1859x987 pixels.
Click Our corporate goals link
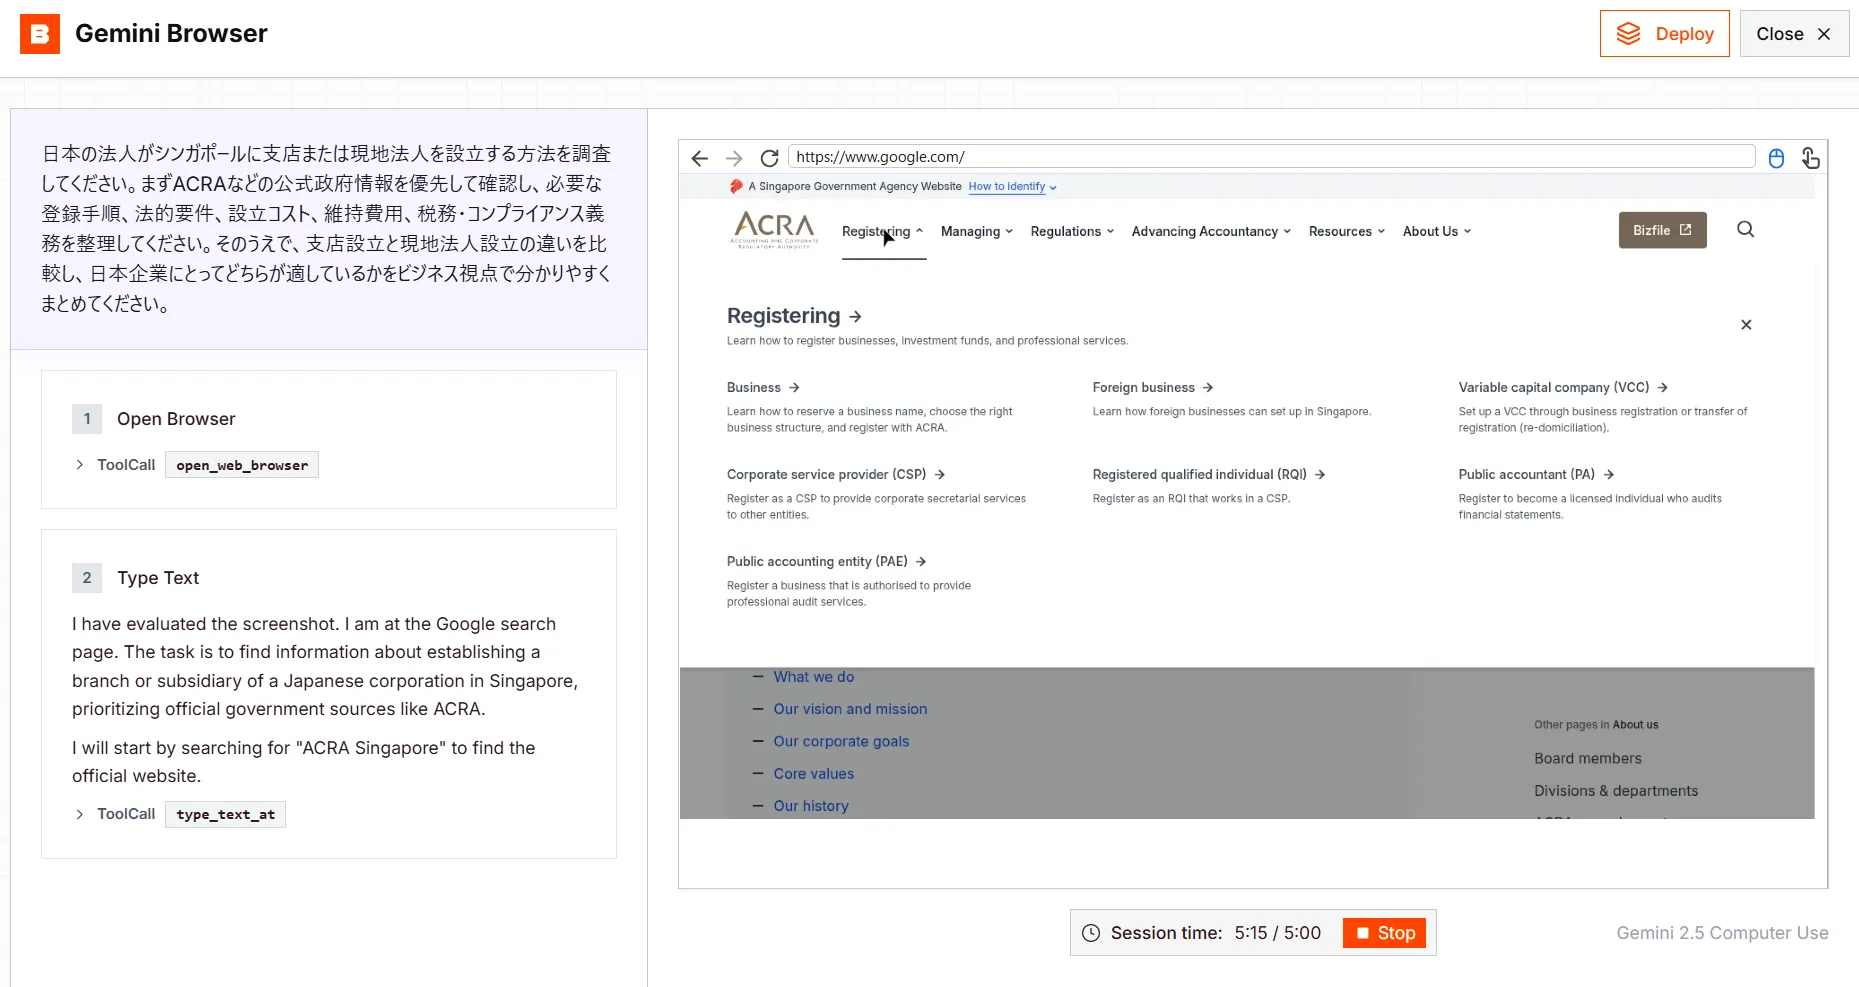tap(841, 742)
